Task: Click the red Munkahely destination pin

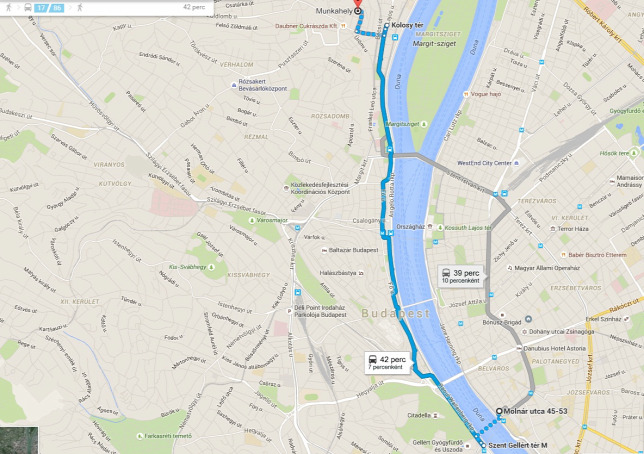Action: (358, 3)
